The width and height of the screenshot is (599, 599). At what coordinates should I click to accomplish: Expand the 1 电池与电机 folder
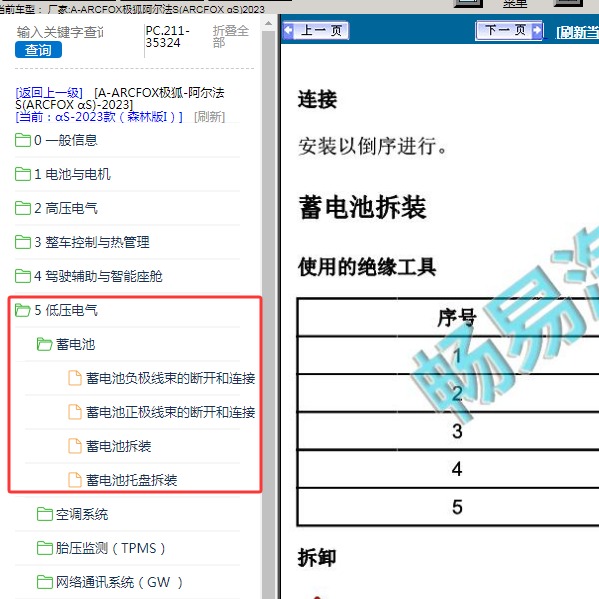(x=72, y=174)
